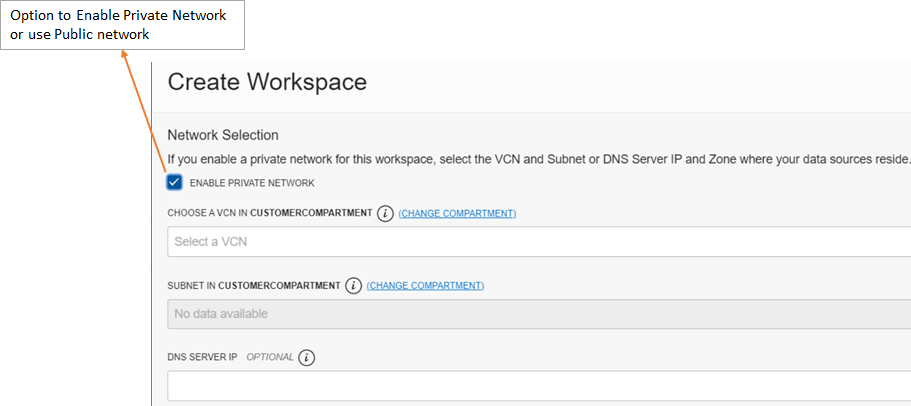Click the Option to Enable Private Network callout
The image size is (911, 406).
pyautogui.click(x=122, y=25)
